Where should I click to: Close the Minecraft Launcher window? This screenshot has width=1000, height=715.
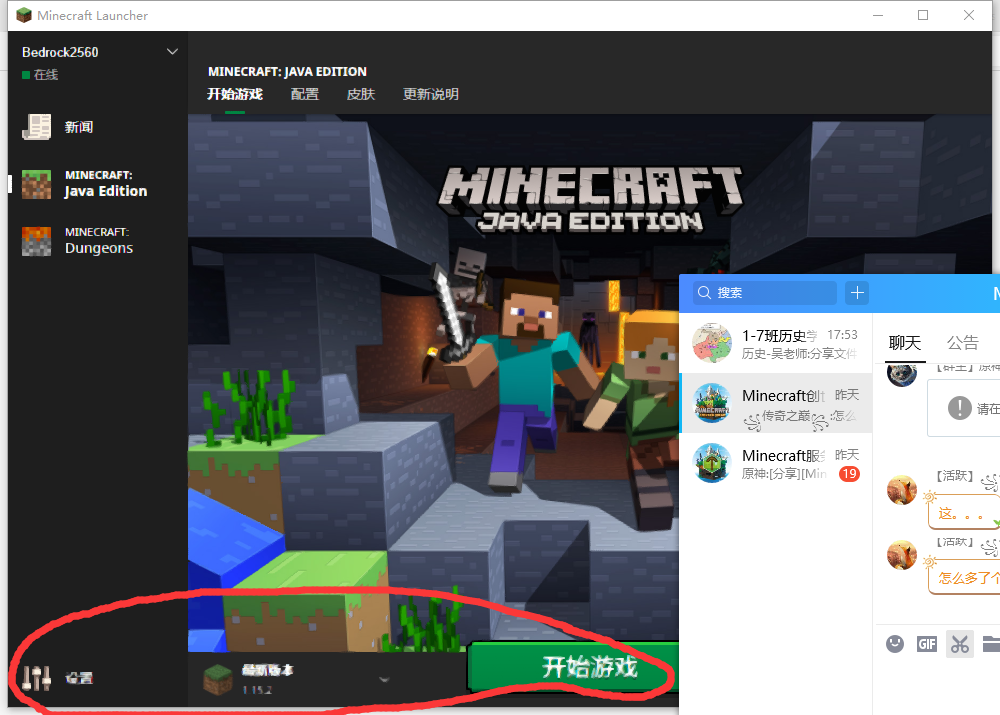coord(969,15)
